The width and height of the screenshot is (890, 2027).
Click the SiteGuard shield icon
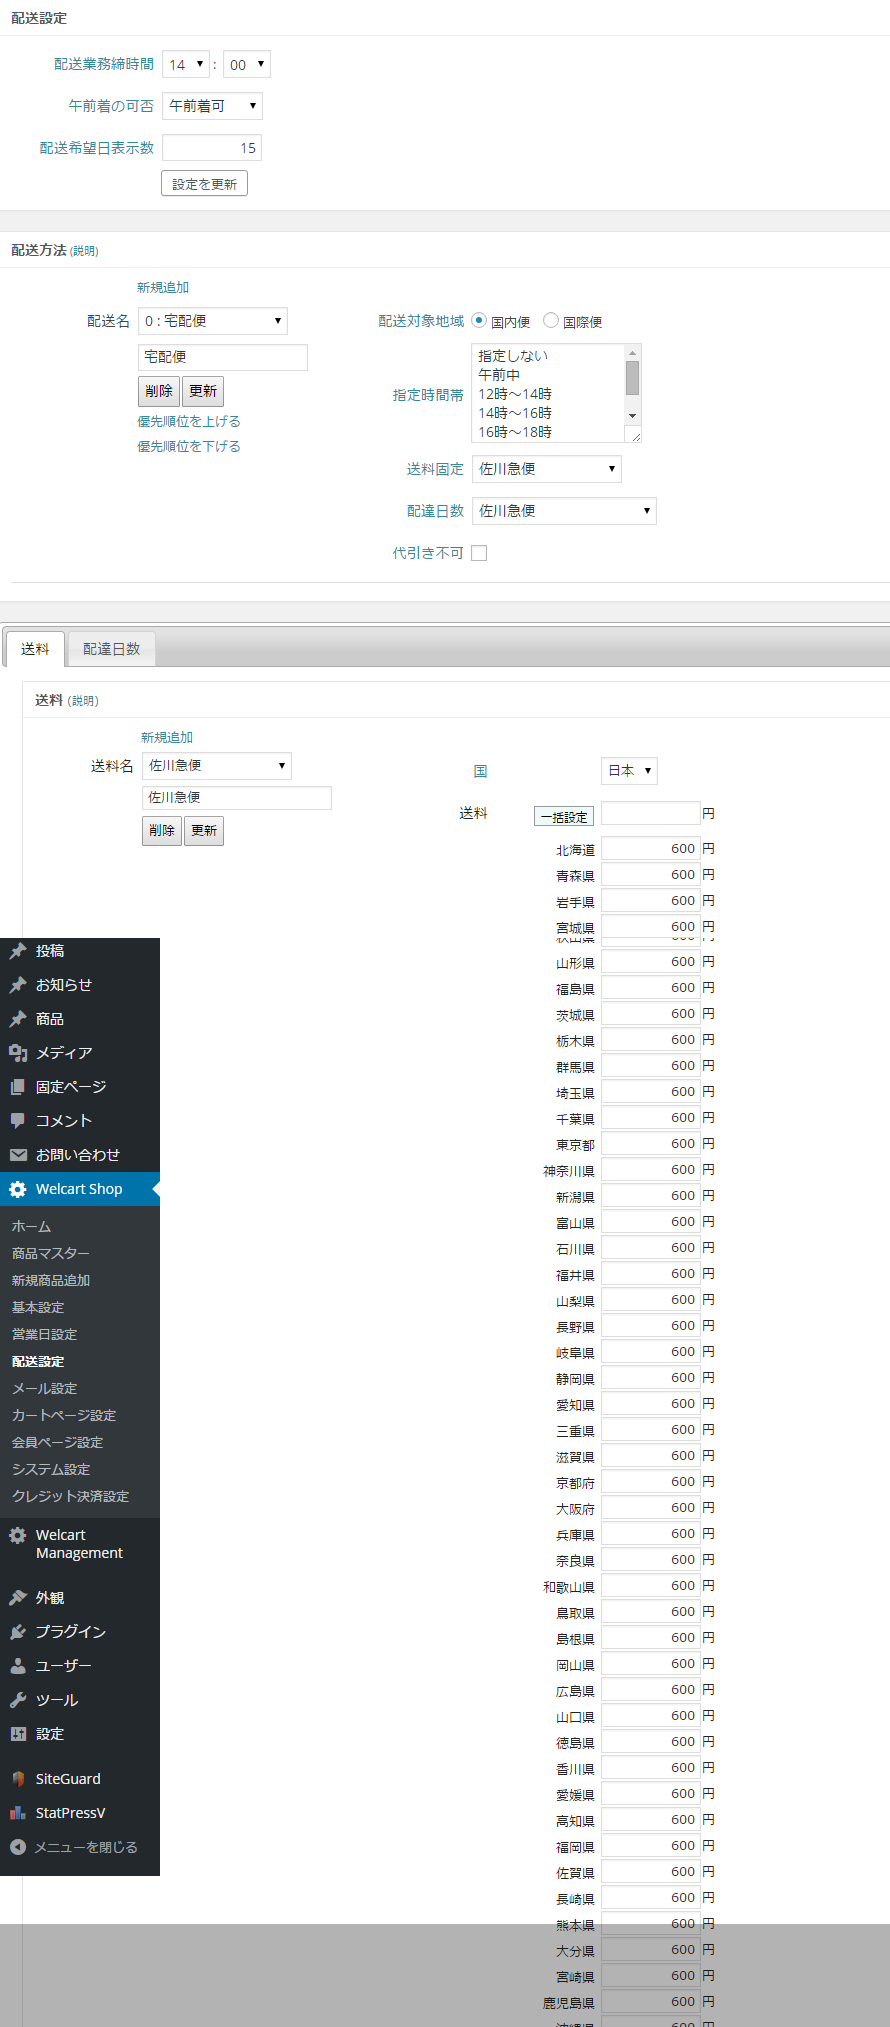[x=18, y=1779]
